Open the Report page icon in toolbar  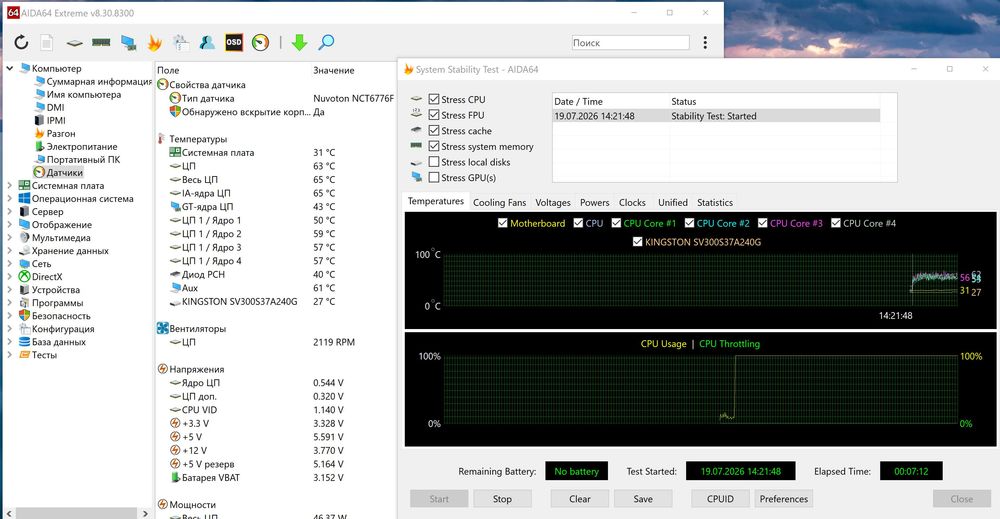coord(47,43)
